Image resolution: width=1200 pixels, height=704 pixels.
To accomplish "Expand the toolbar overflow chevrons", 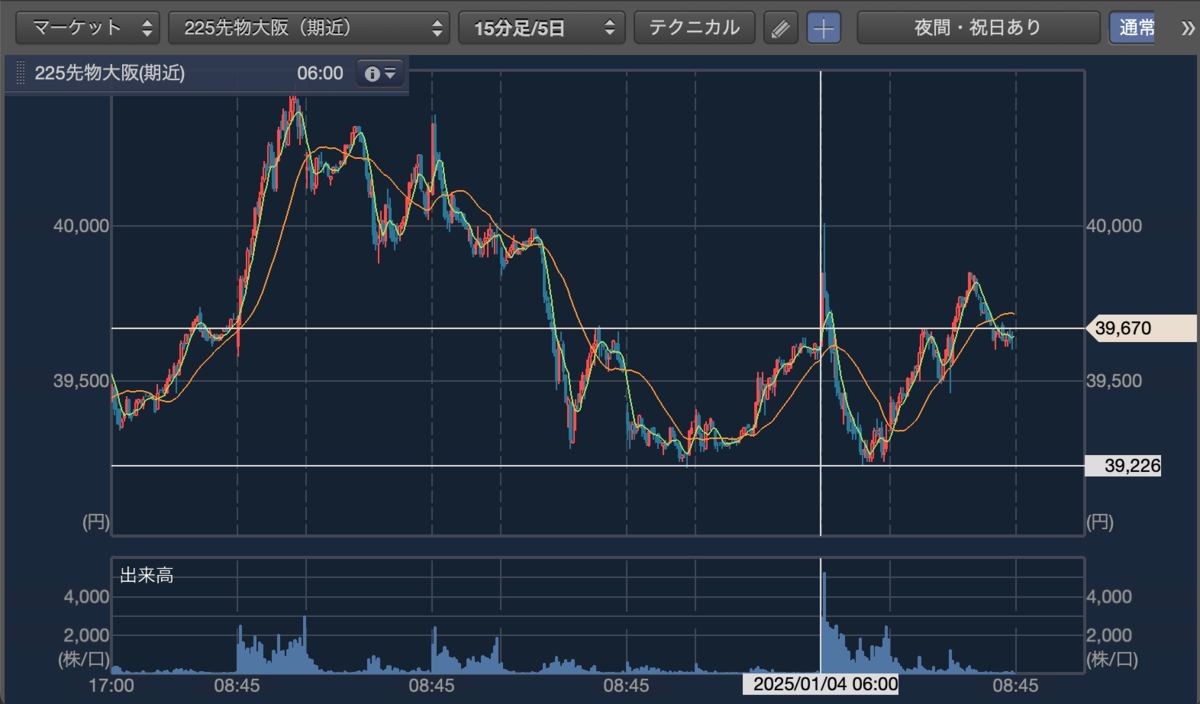I will click(x=1187, y=28).
